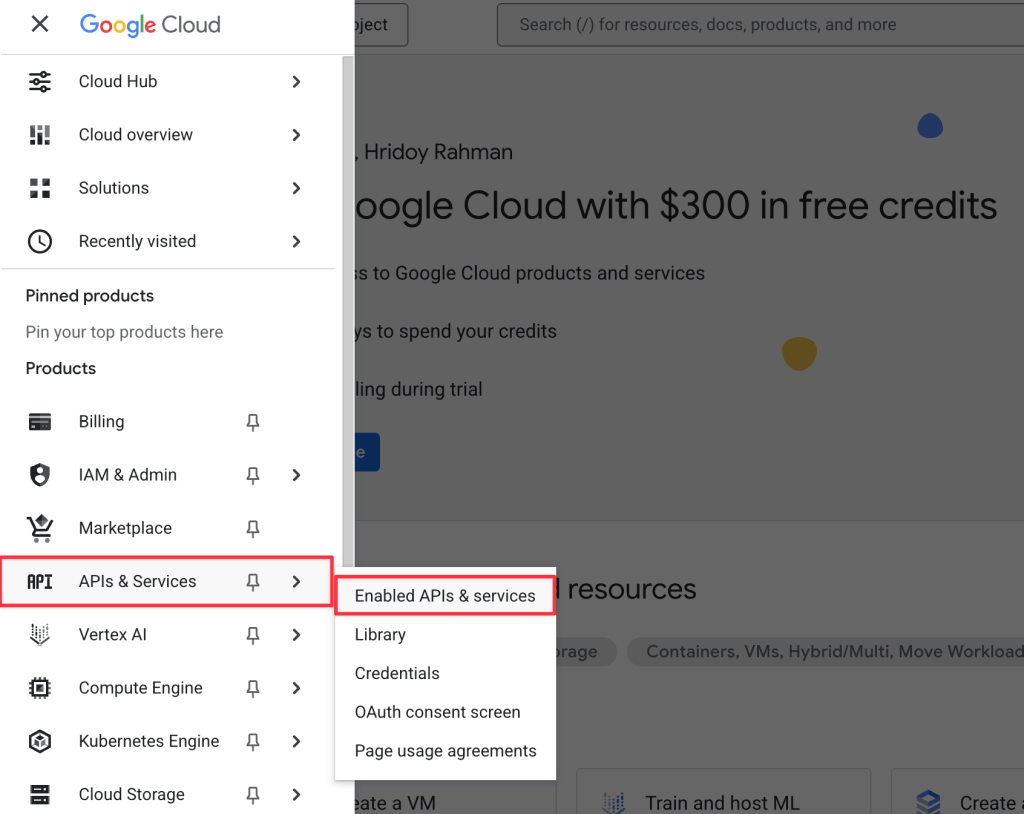Close the navigation menu with X
This screenshot has width=1024, height=814.
(40, 24)
